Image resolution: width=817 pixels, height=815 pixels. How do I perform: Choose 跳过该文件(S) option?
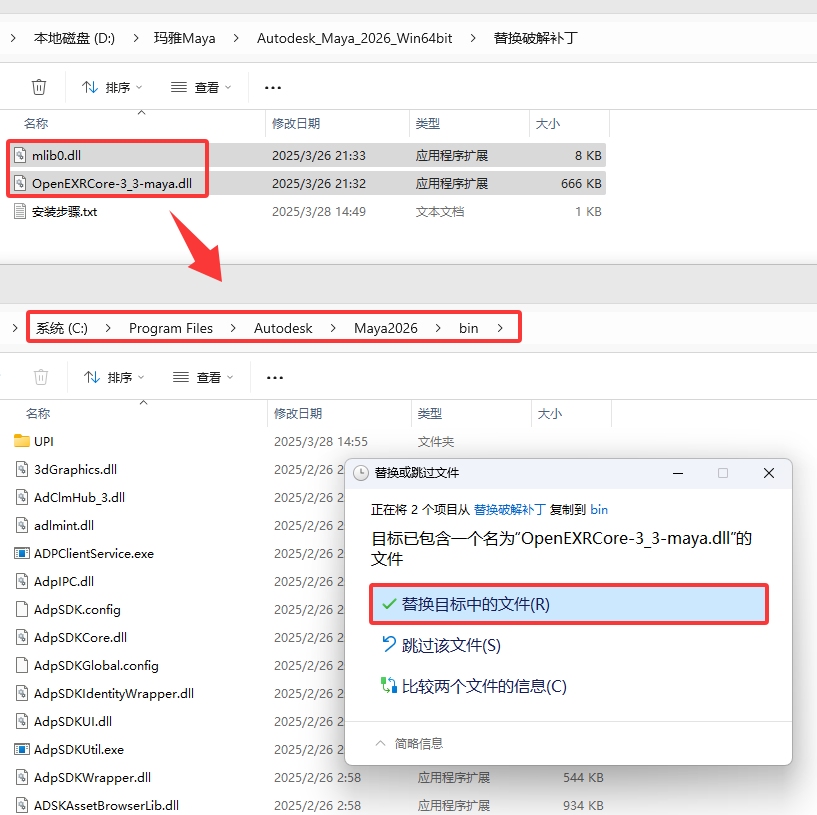pyautogui.click(x=442, y=646)
